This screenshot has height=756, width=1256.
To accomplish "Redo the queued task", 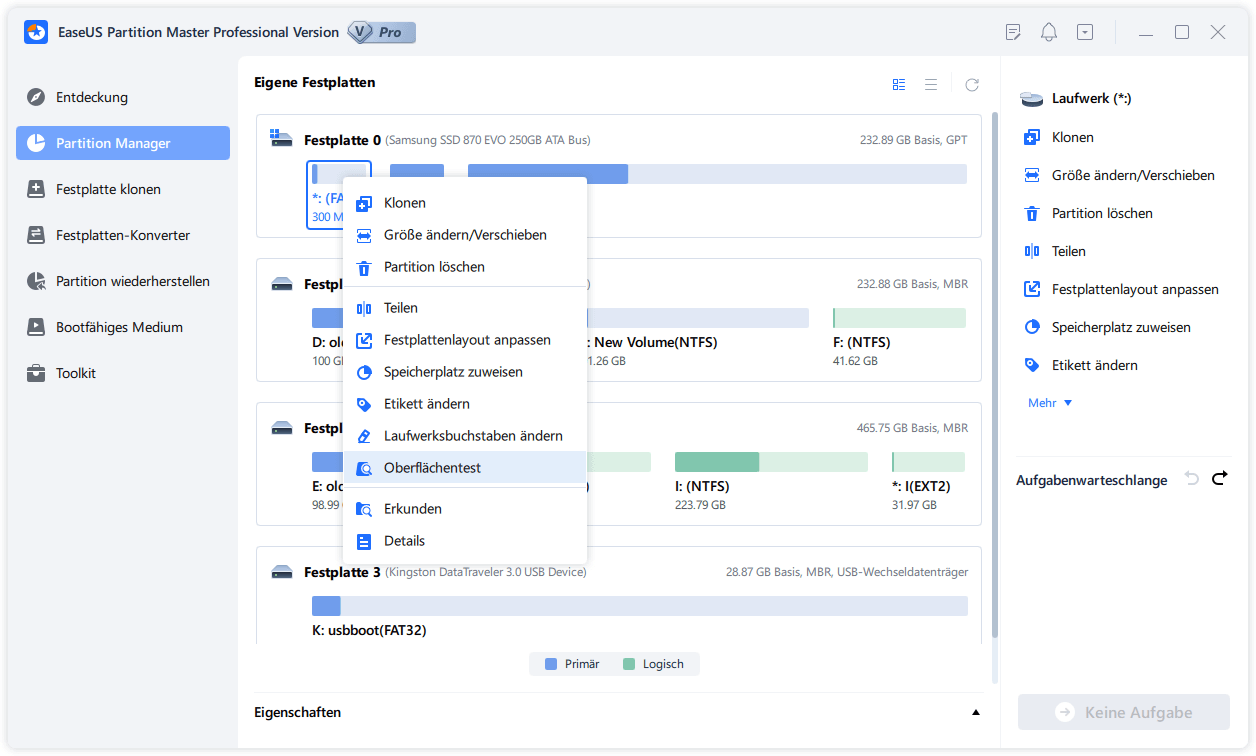I will (x=1219, y=479).
